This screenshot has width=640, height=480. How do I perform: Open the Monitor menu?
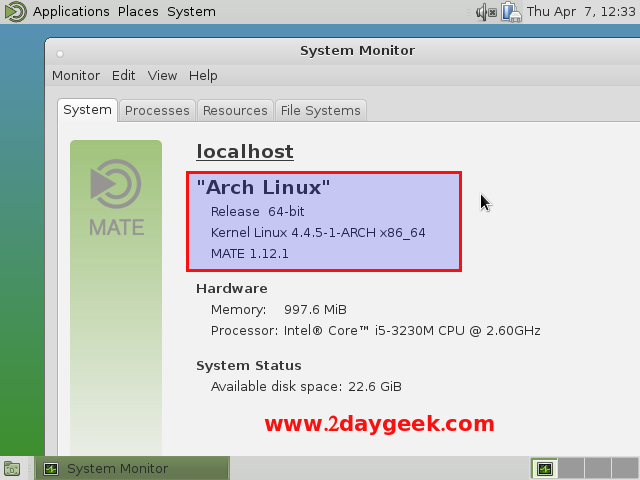(76, 76)
